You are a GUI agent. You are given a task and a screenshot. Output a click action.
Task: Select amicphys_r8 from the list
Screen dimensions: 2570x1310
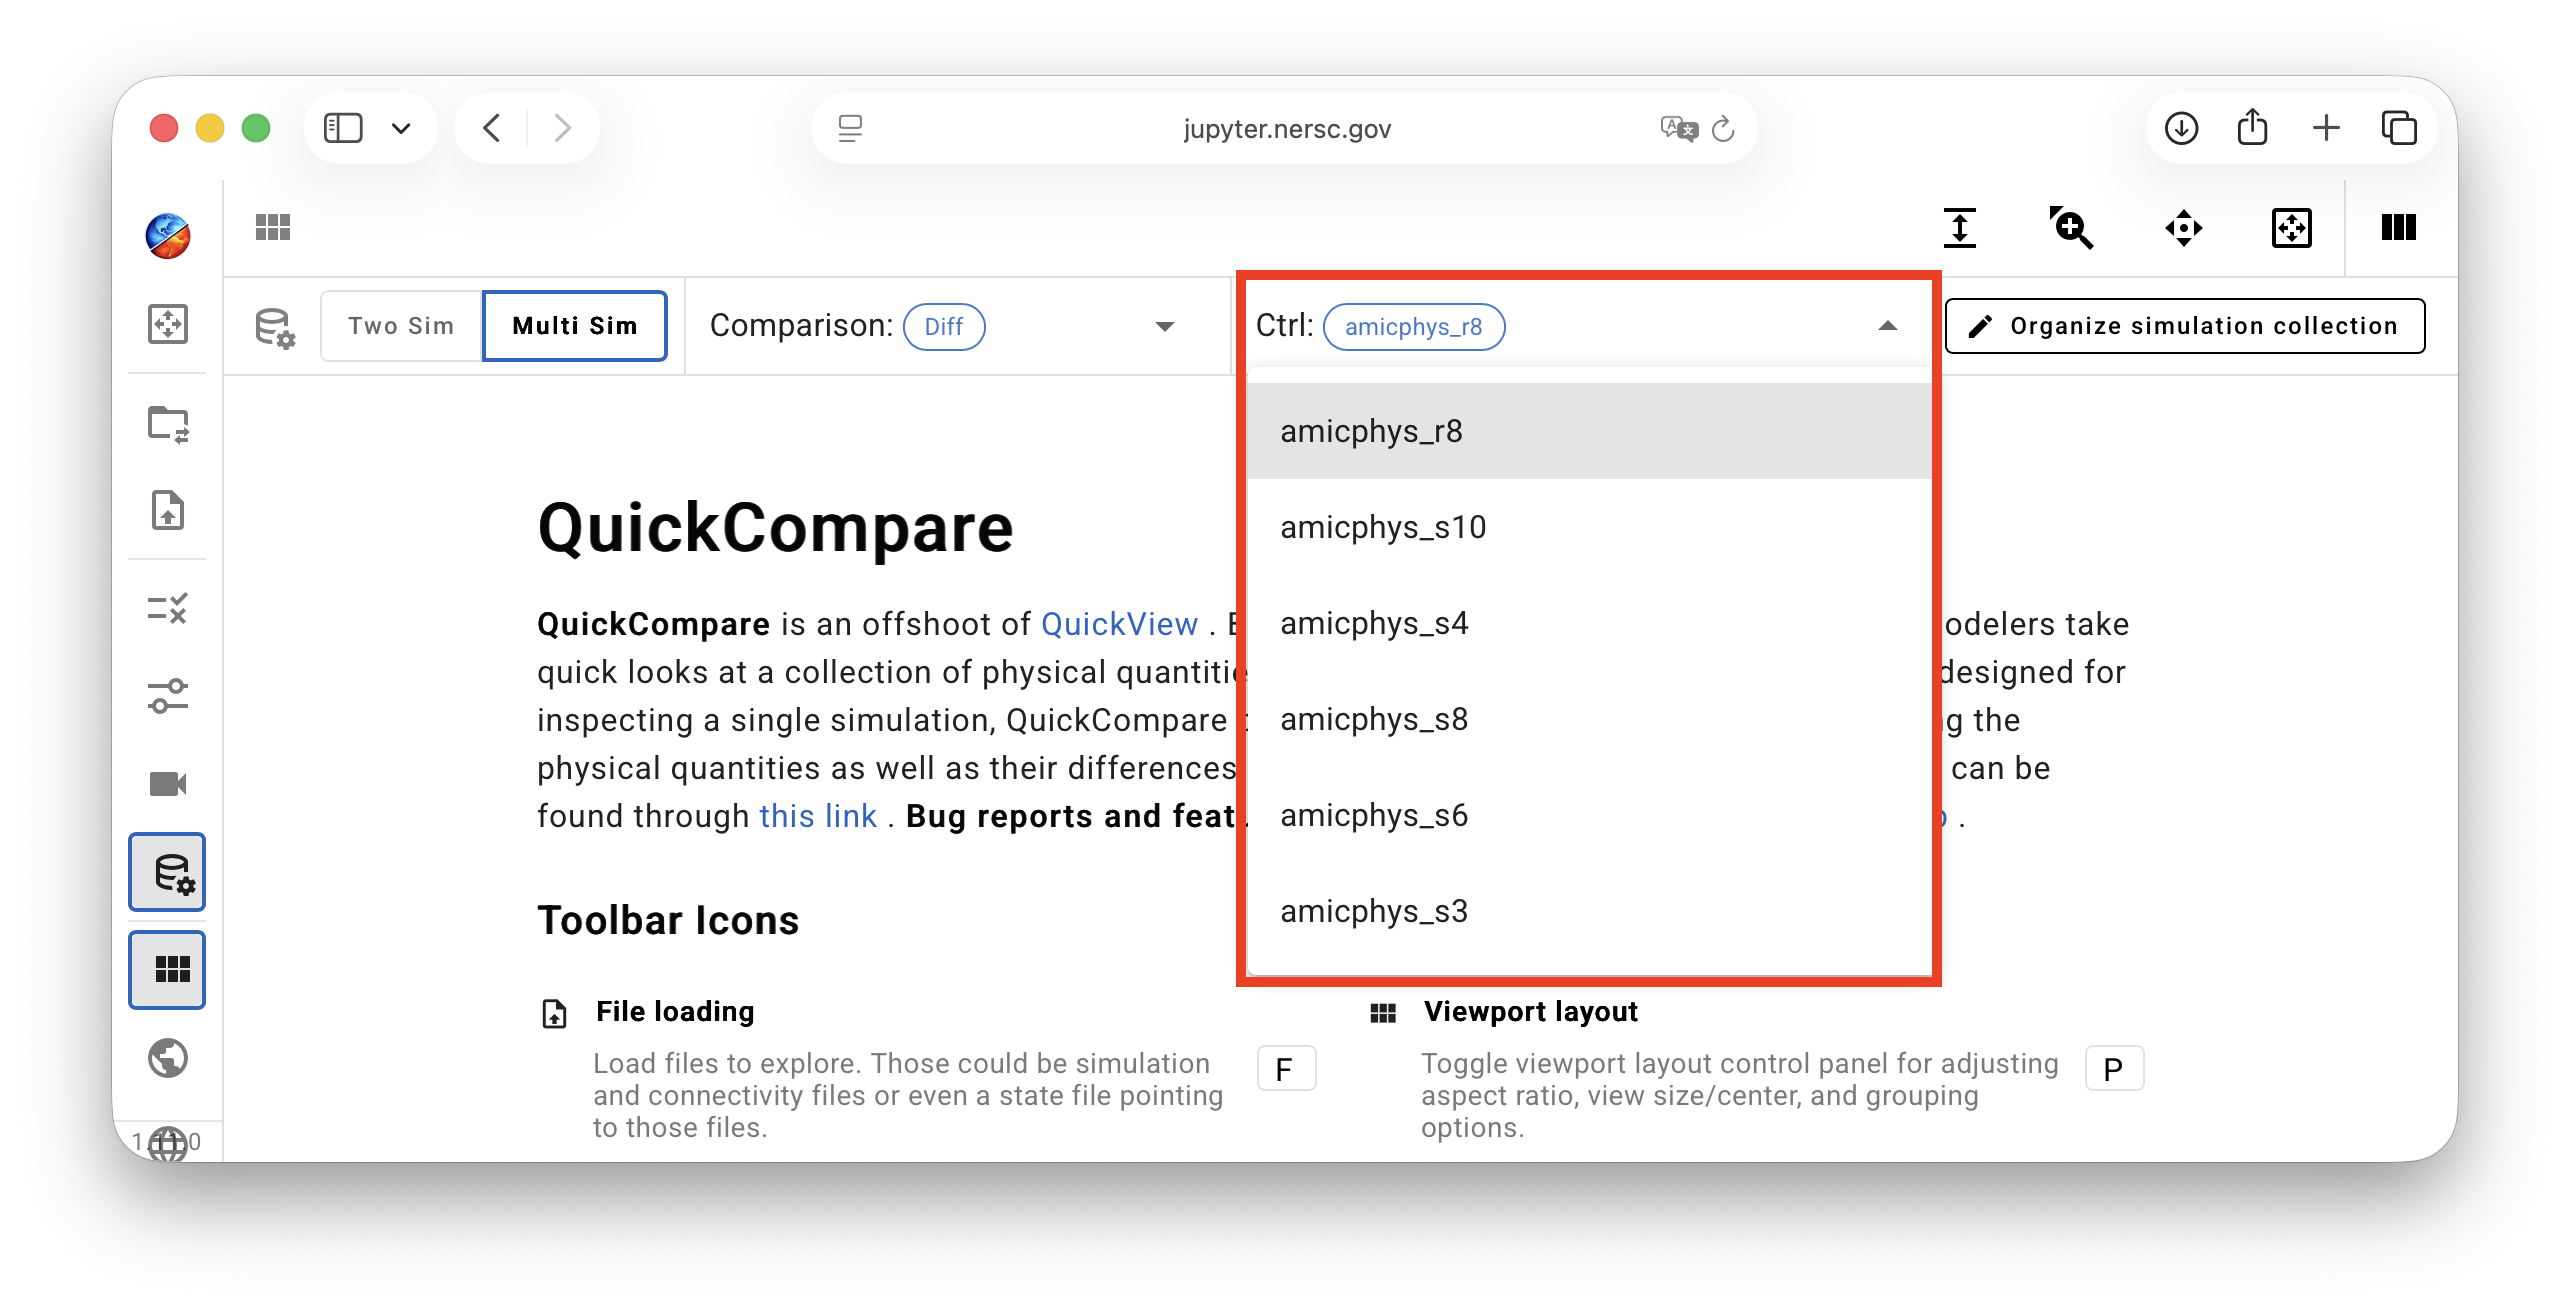tap(1590, 431)
